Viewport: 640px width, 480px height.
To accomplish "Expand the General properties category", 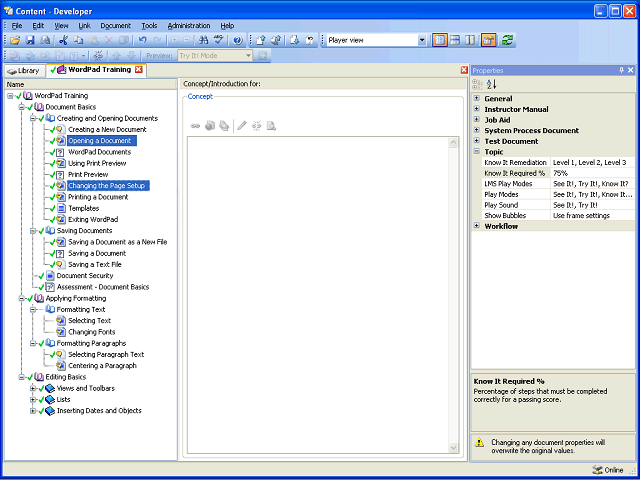I will 476,98.
